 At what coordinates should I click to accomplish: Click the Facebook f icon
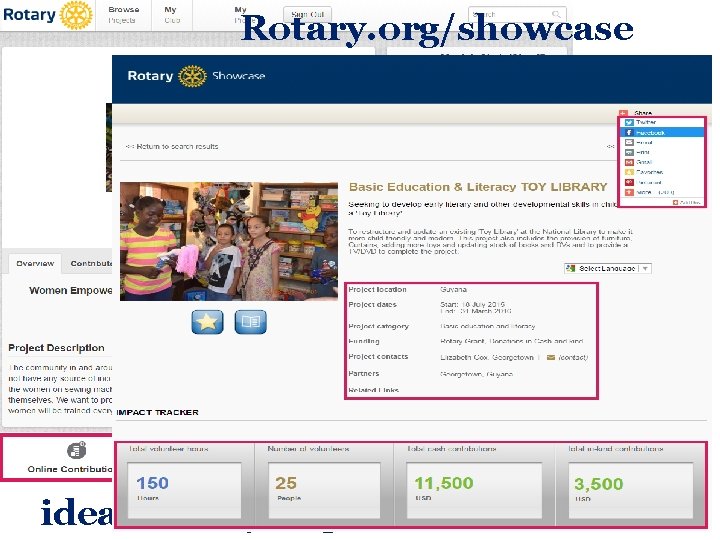point(629,133)
